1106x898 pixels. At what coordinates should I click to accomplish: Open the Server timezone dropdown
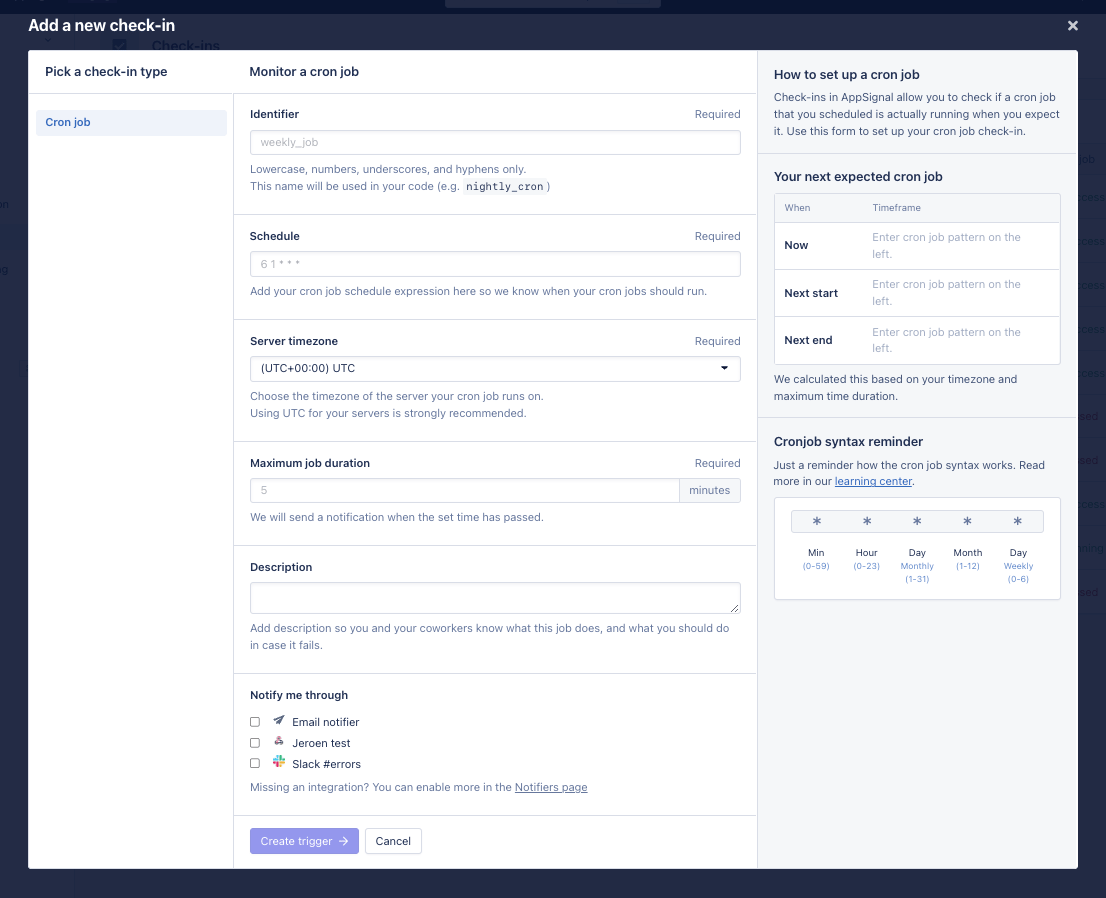(495, 368)
